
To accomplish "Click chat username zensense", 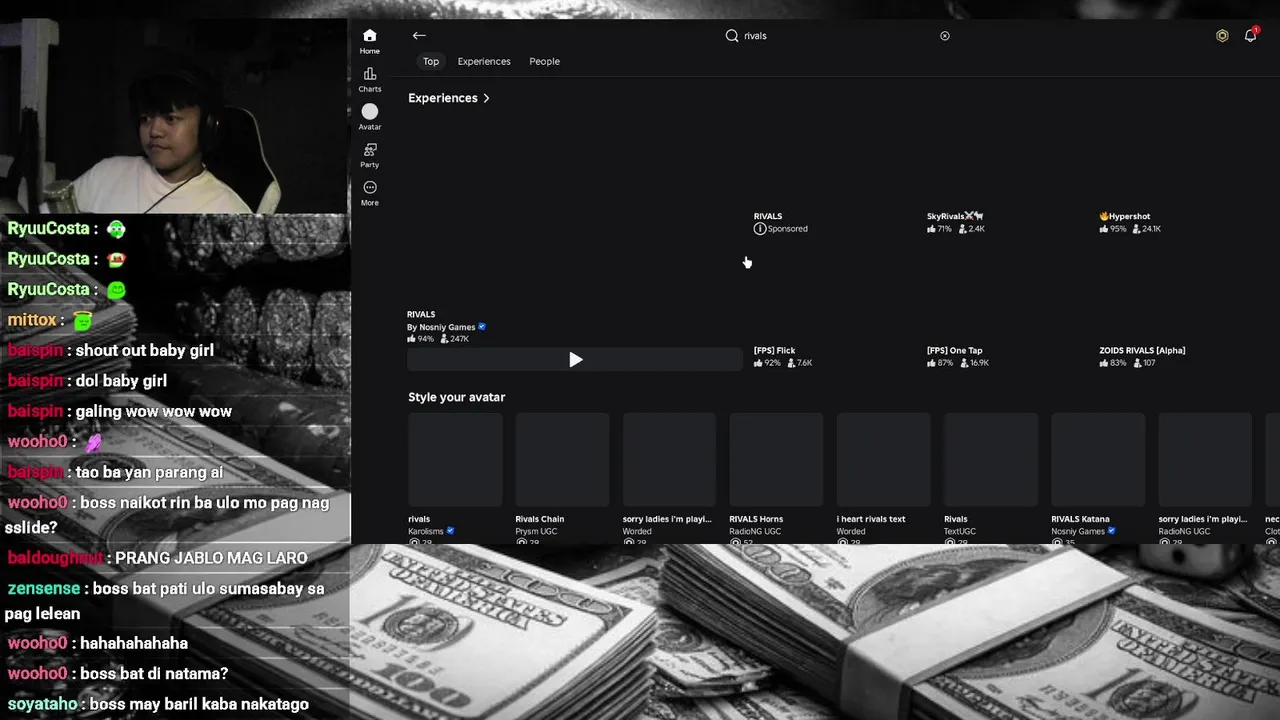I will 44,588.
